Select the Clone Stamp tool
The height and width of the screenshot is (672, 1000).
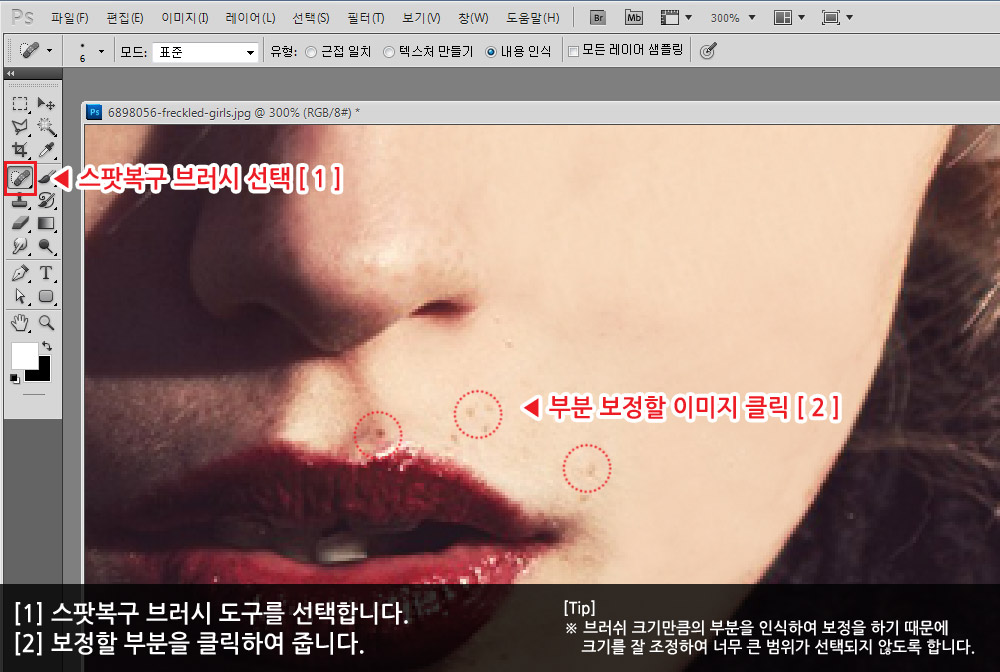(20, 201)
